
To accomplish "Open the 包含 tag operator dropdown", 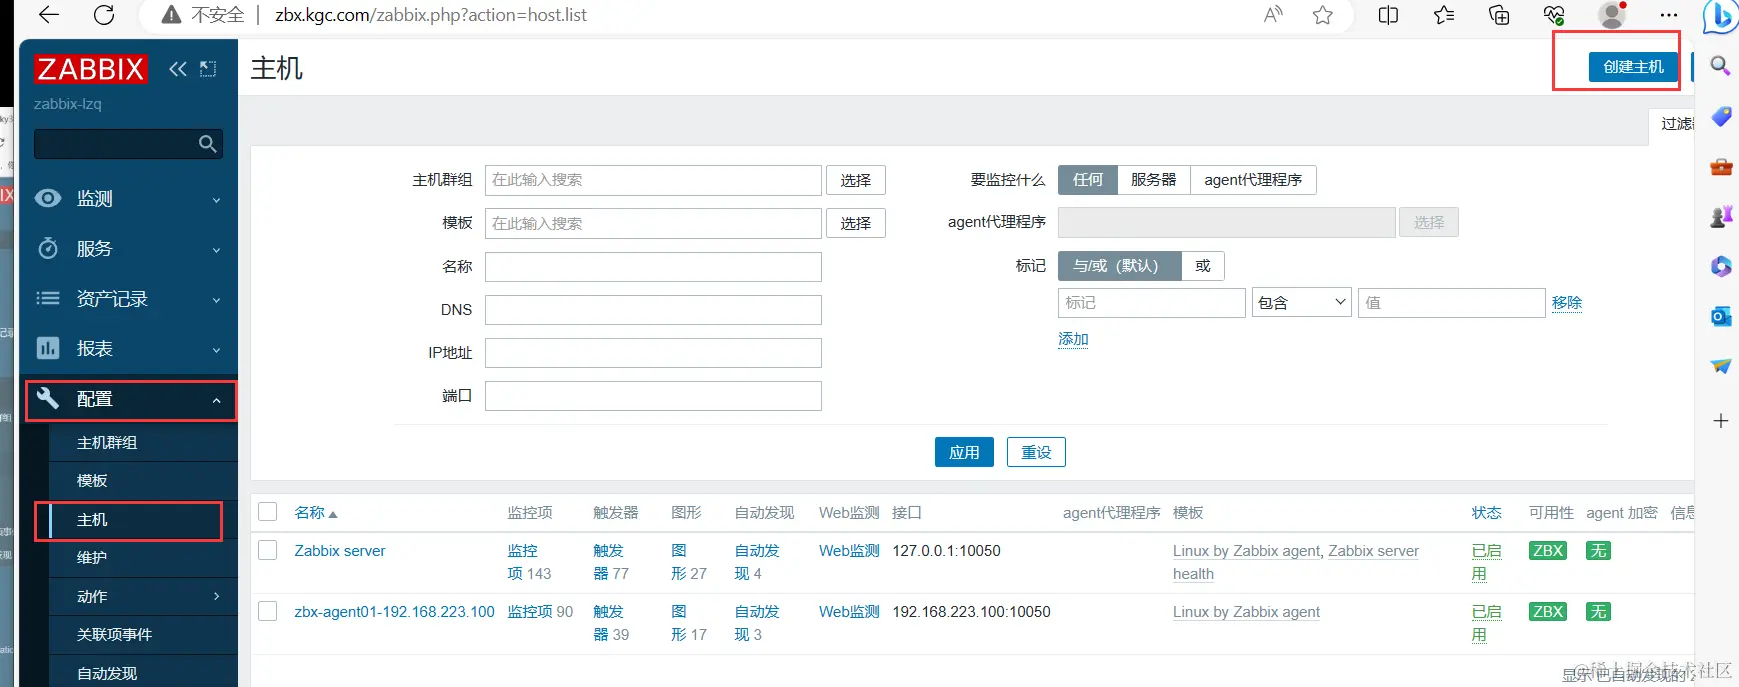I will click(x=1302, y=303).
